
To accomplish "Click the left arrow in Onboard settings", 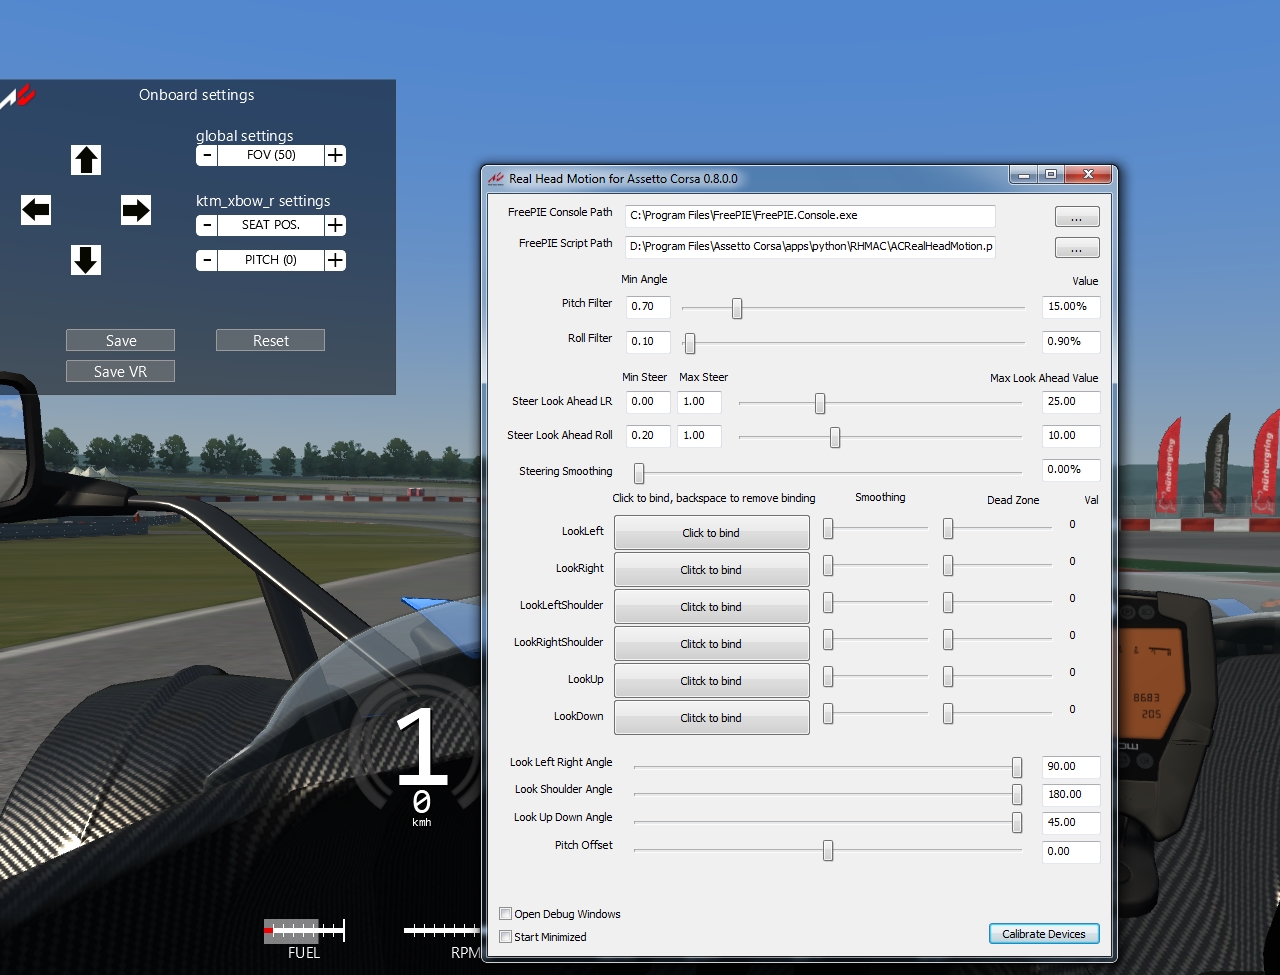I will point(36,210).
